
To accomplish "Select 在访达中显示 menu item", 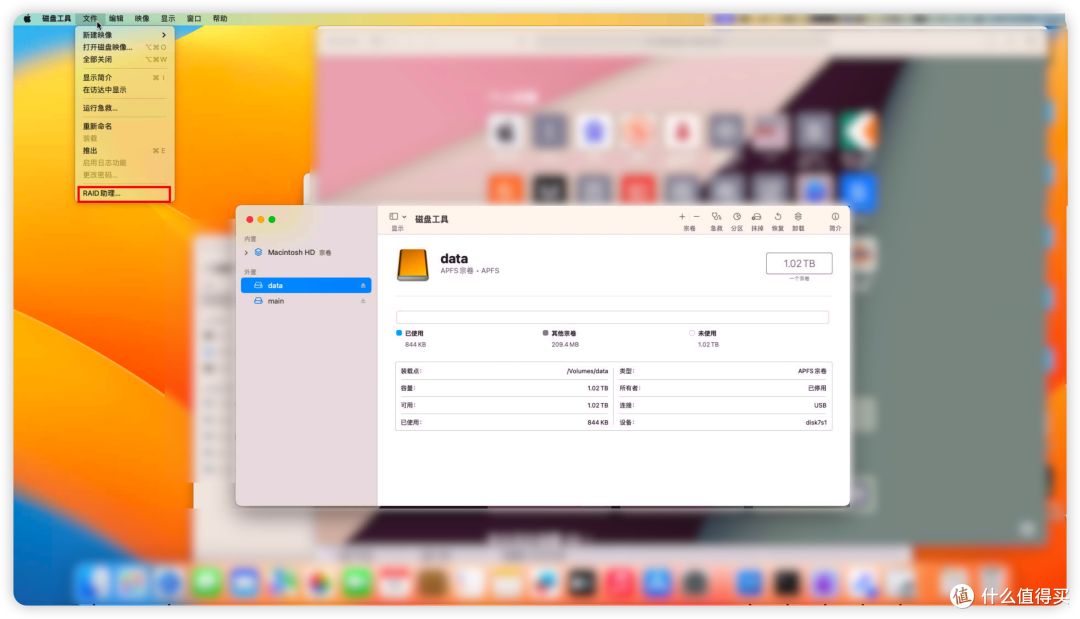I will point(124,90).
